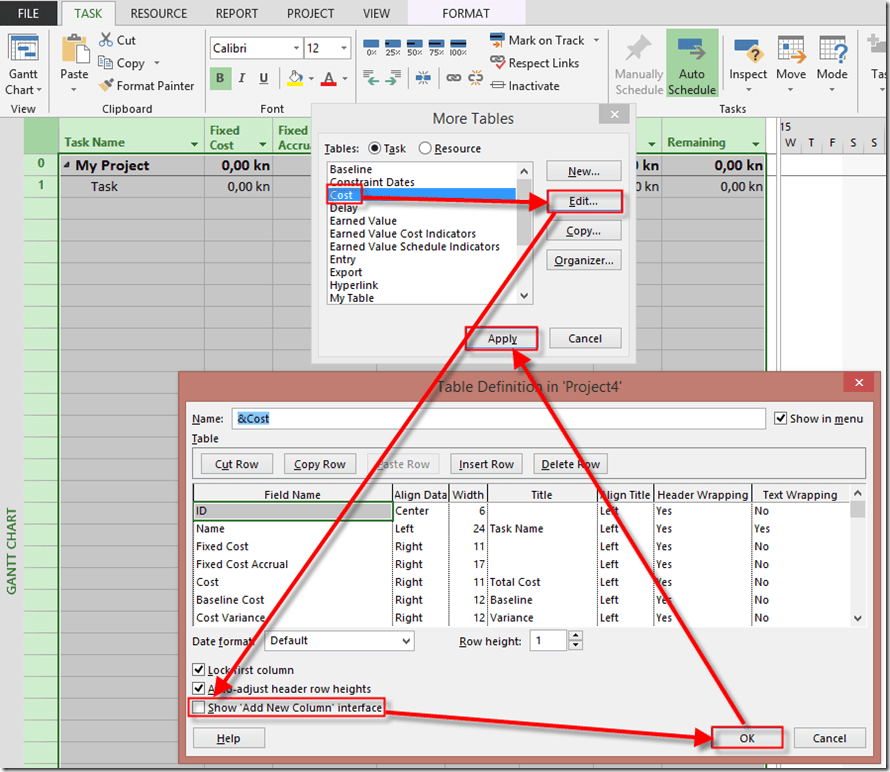Click the 50% complete progress icon

415,48
